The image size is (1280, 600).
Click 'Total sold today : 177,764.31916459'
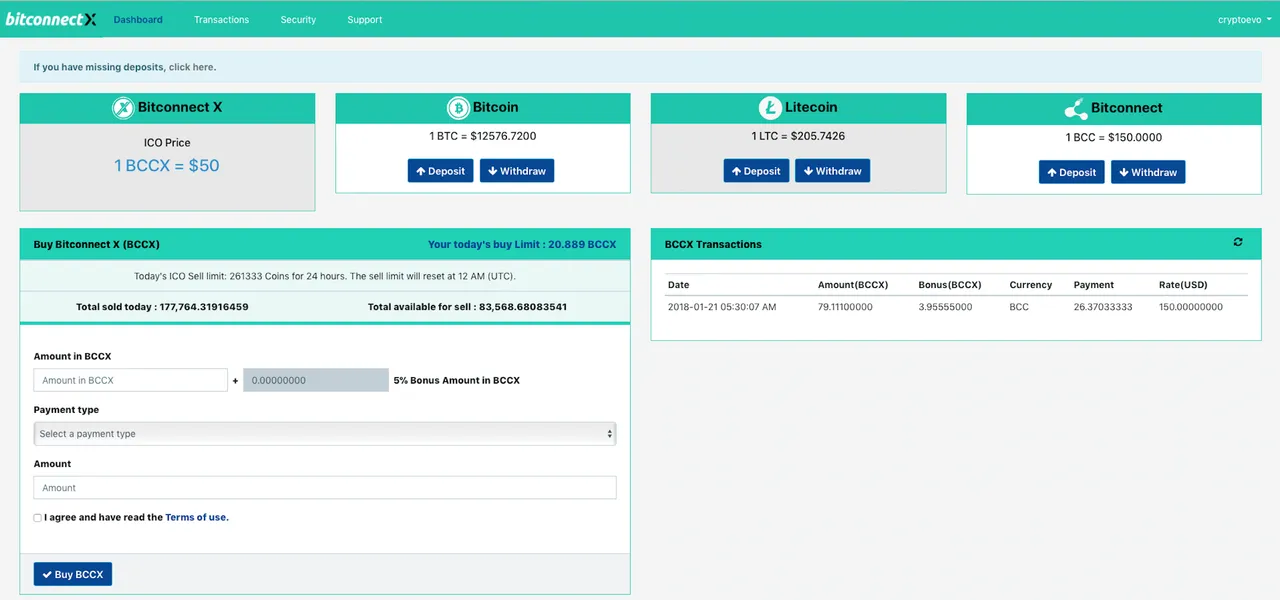(162, 307)
